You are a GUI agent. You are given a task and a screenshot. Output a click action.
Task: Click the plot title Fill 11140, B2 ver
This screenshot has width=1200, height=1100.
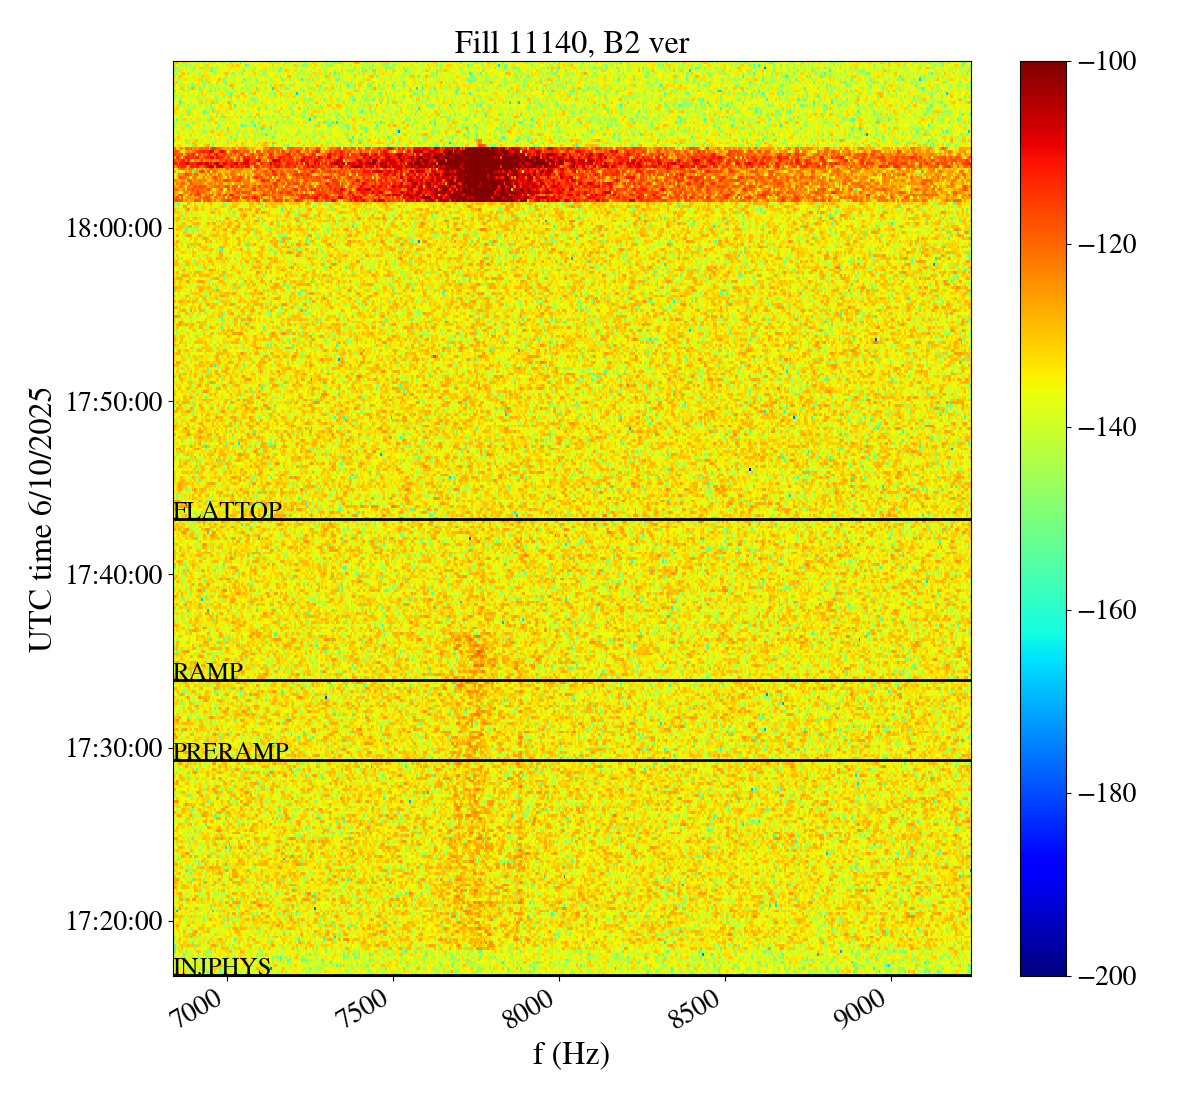click(571, 43)
